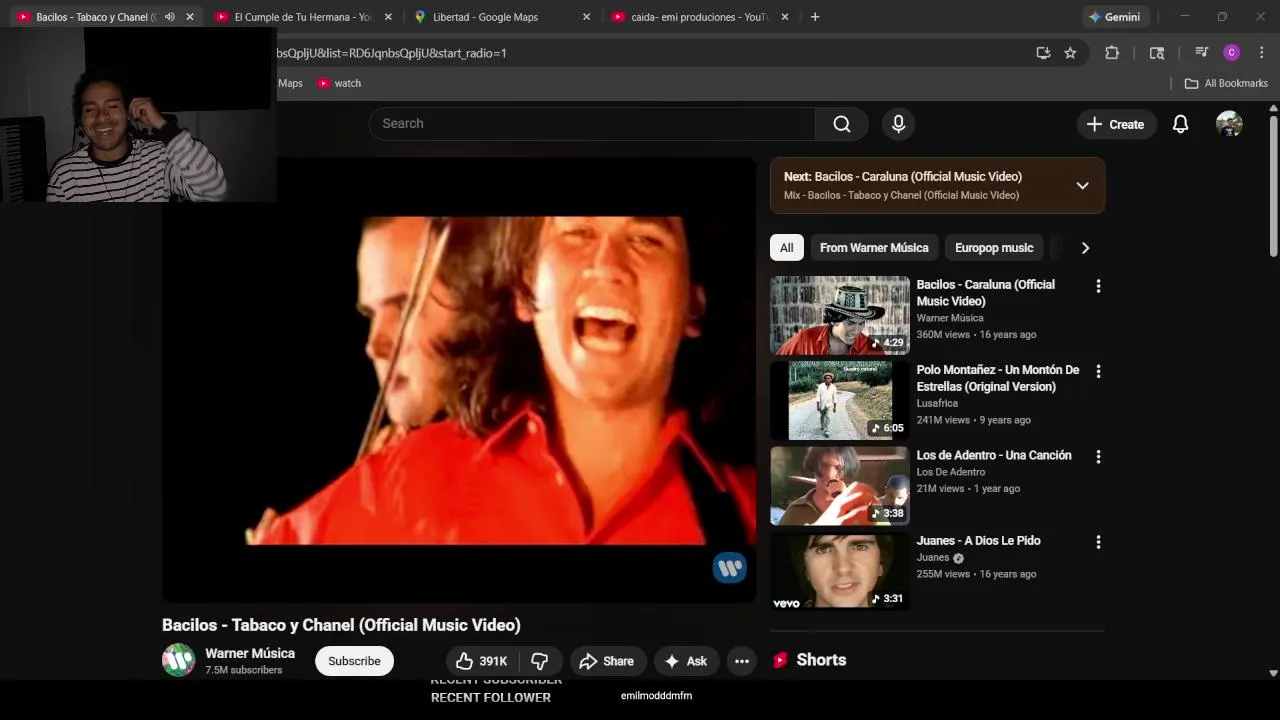Open the Maps bookmark
The height and width of the screenshot is (720, 1280).
click(289, 83)
